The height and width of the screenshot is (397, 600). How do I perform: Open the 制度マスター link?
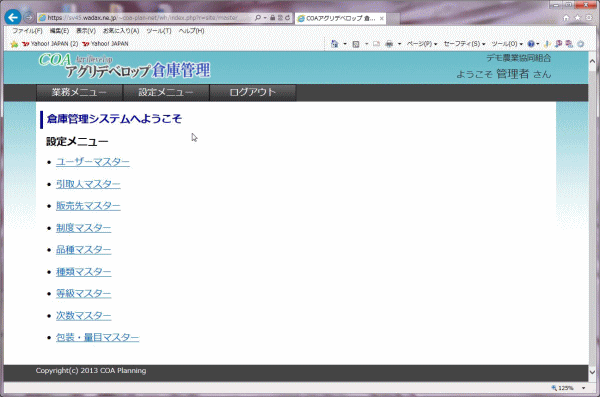pos(83,228)
